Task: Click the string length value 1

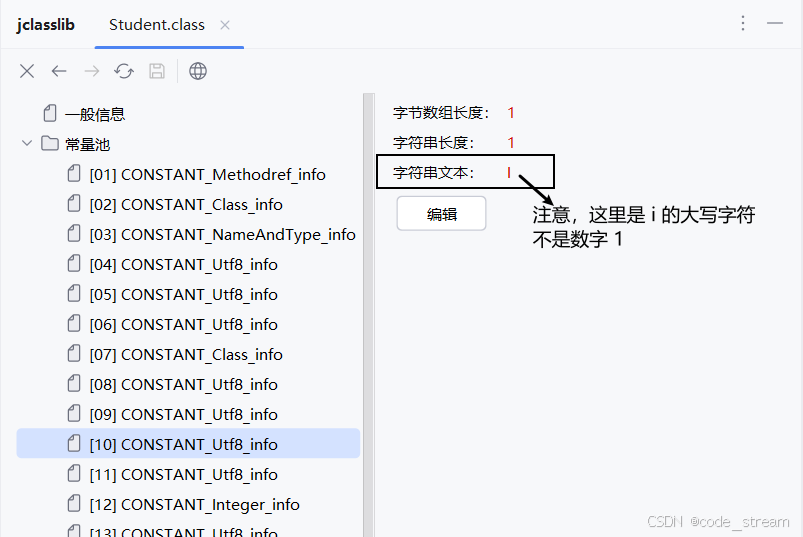Action: click(511, 143)
